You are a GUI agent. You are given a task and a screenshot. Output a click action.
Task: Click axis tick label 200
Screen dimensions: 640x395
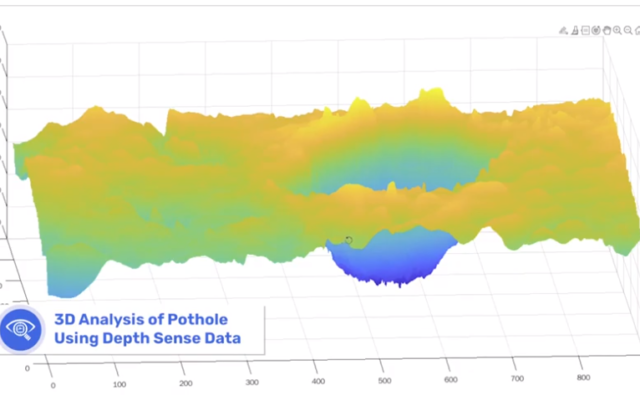point(186,383)
